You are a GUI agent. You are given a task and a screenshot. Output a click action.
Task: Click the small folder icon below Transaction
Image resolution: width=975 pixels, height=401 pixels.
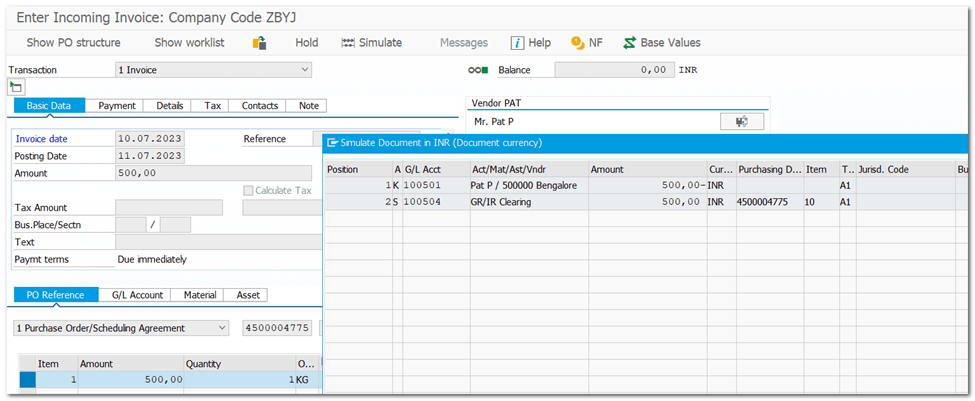[16, 88]
